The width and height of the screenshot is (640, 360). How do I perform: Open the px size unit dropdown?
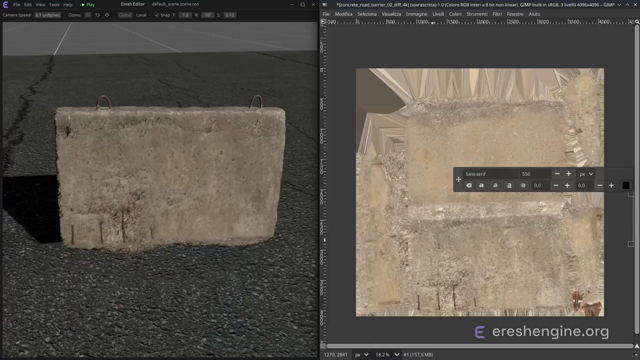[586, 174]
